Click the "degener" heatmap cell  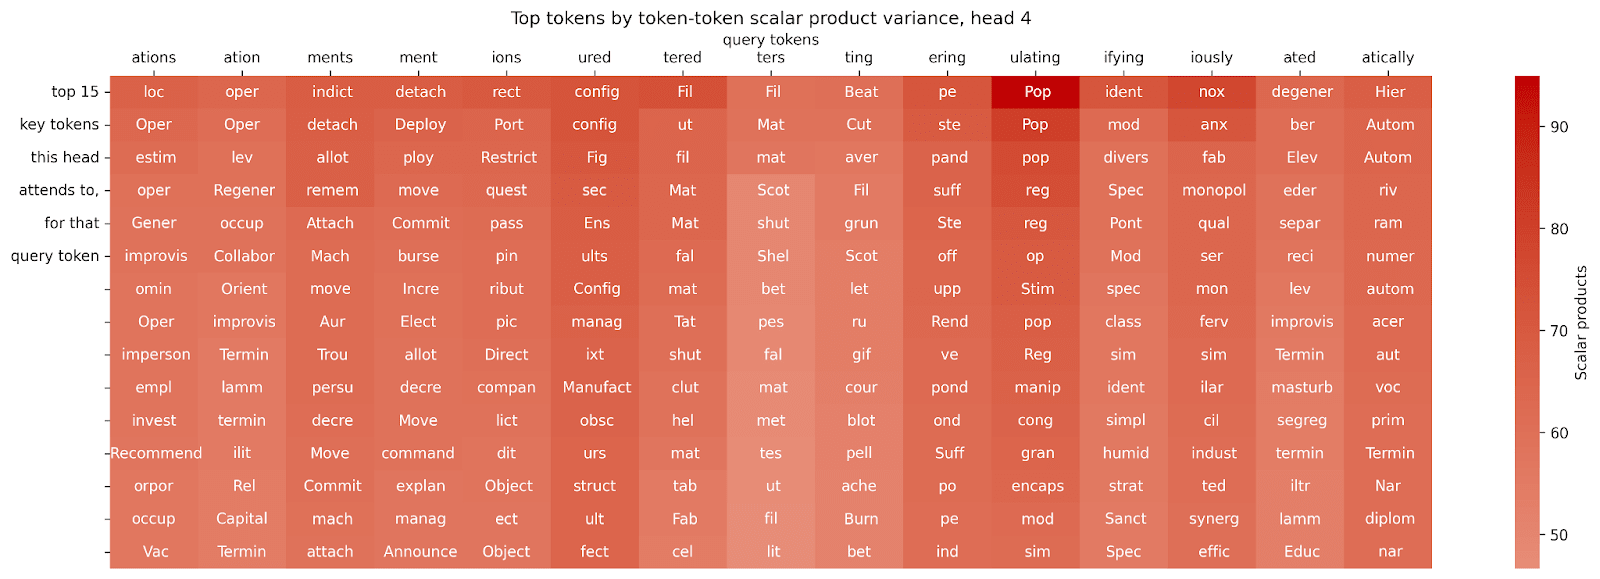pyautogui.click(x=1301, y=92)
